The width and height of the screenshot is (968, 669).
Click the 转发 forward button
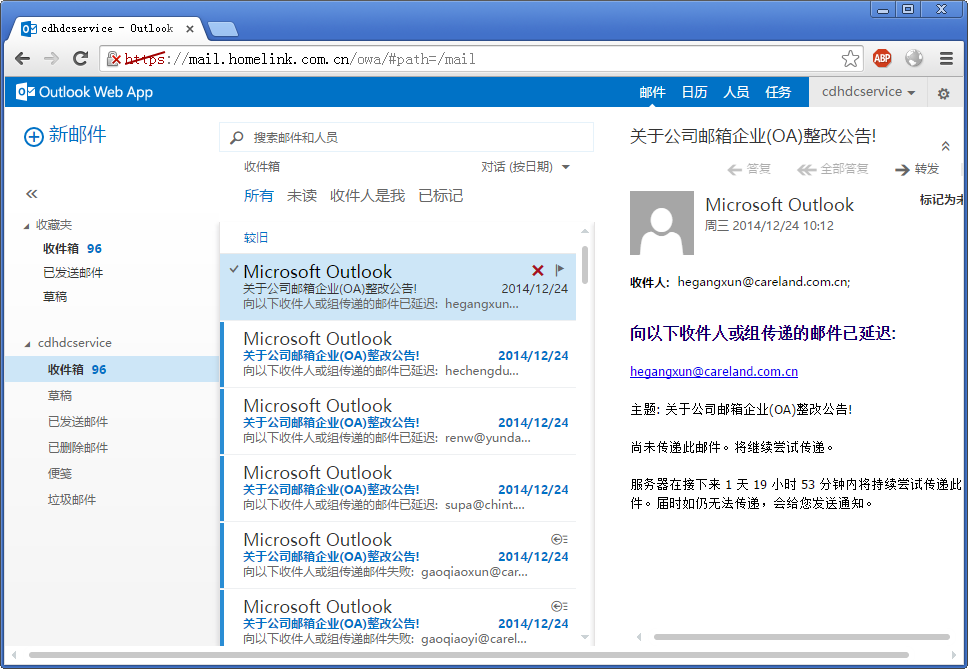coord(917,169)
